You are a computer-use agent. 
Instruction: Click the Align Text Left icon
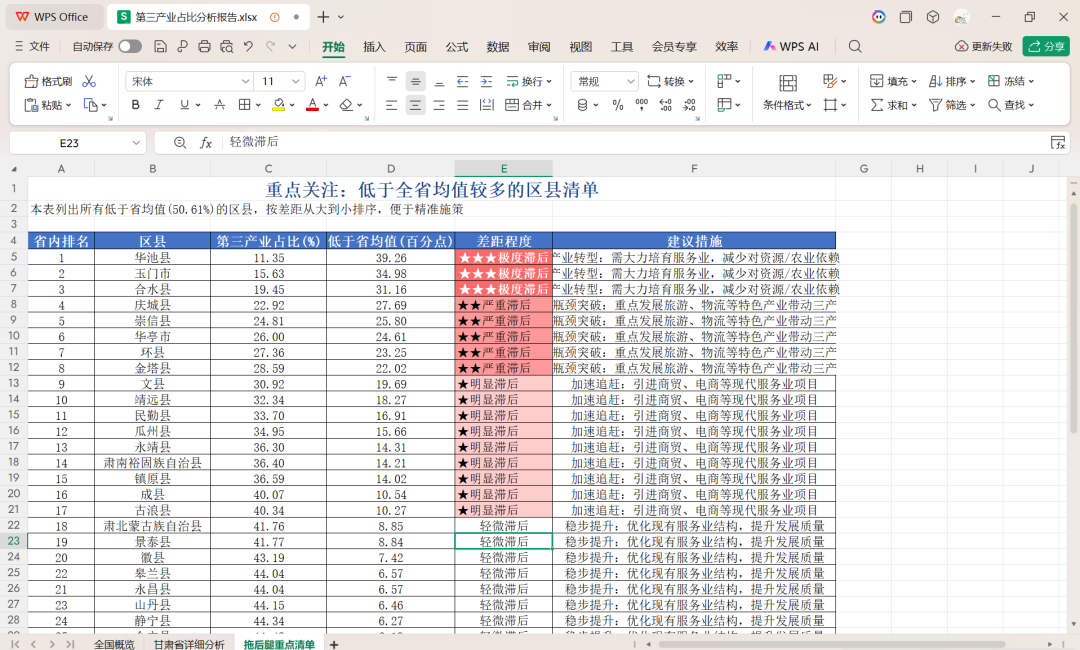(392, 105)
